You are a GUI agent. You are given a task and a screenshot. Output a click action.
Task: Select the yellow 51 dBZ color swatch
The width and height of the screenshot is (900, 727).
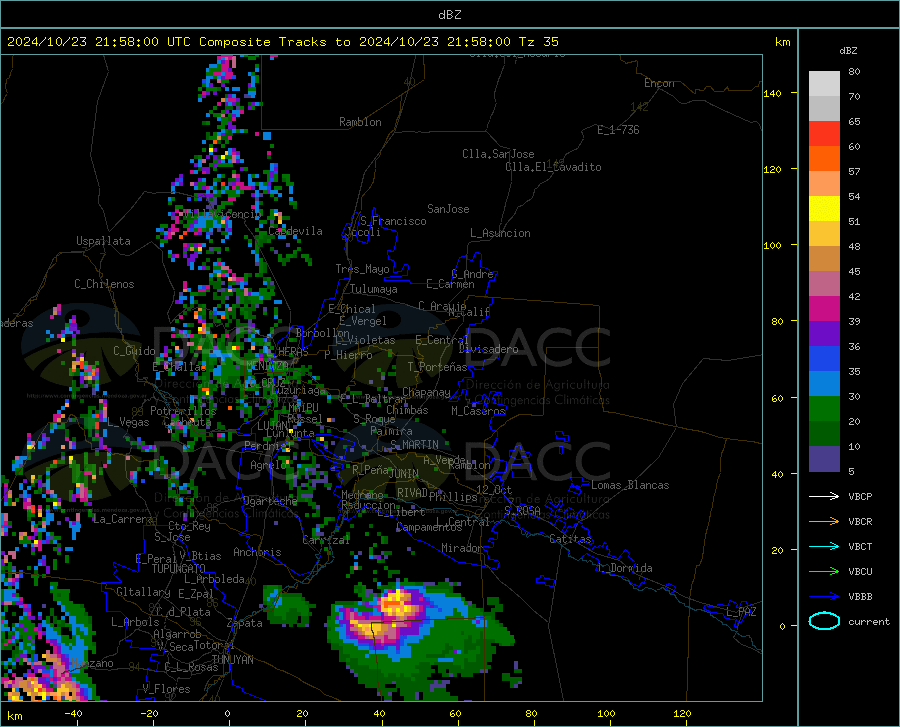(x=824, y=209)
